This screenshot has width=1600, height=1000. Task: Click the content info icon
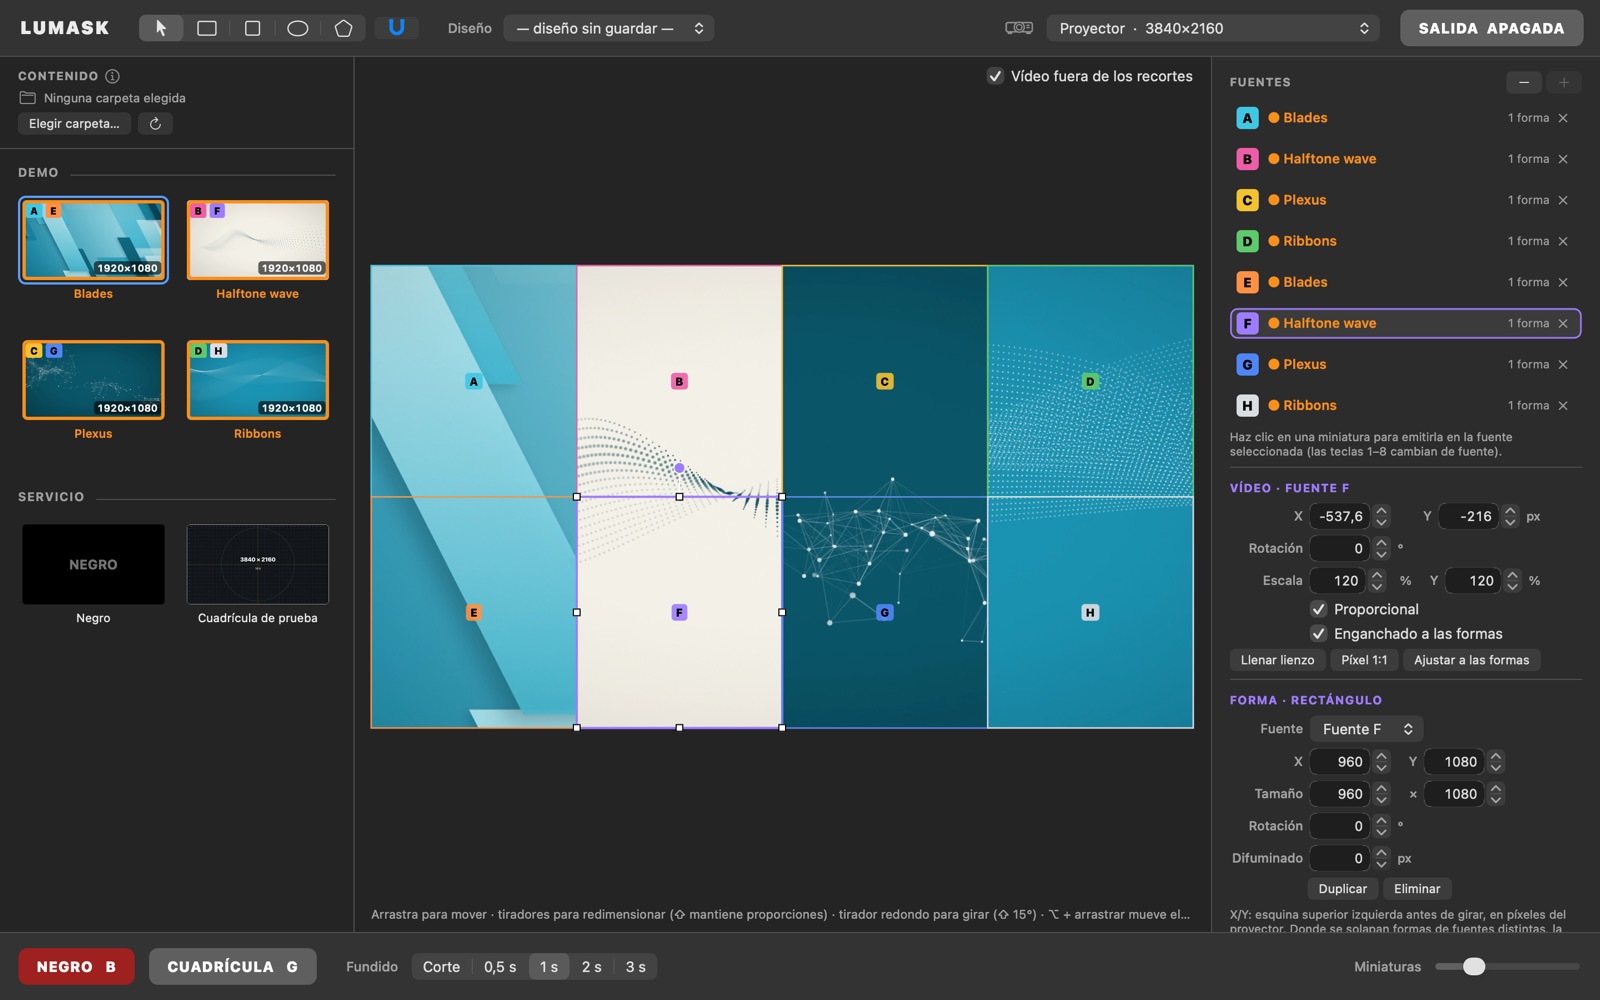tap(113, 76)
